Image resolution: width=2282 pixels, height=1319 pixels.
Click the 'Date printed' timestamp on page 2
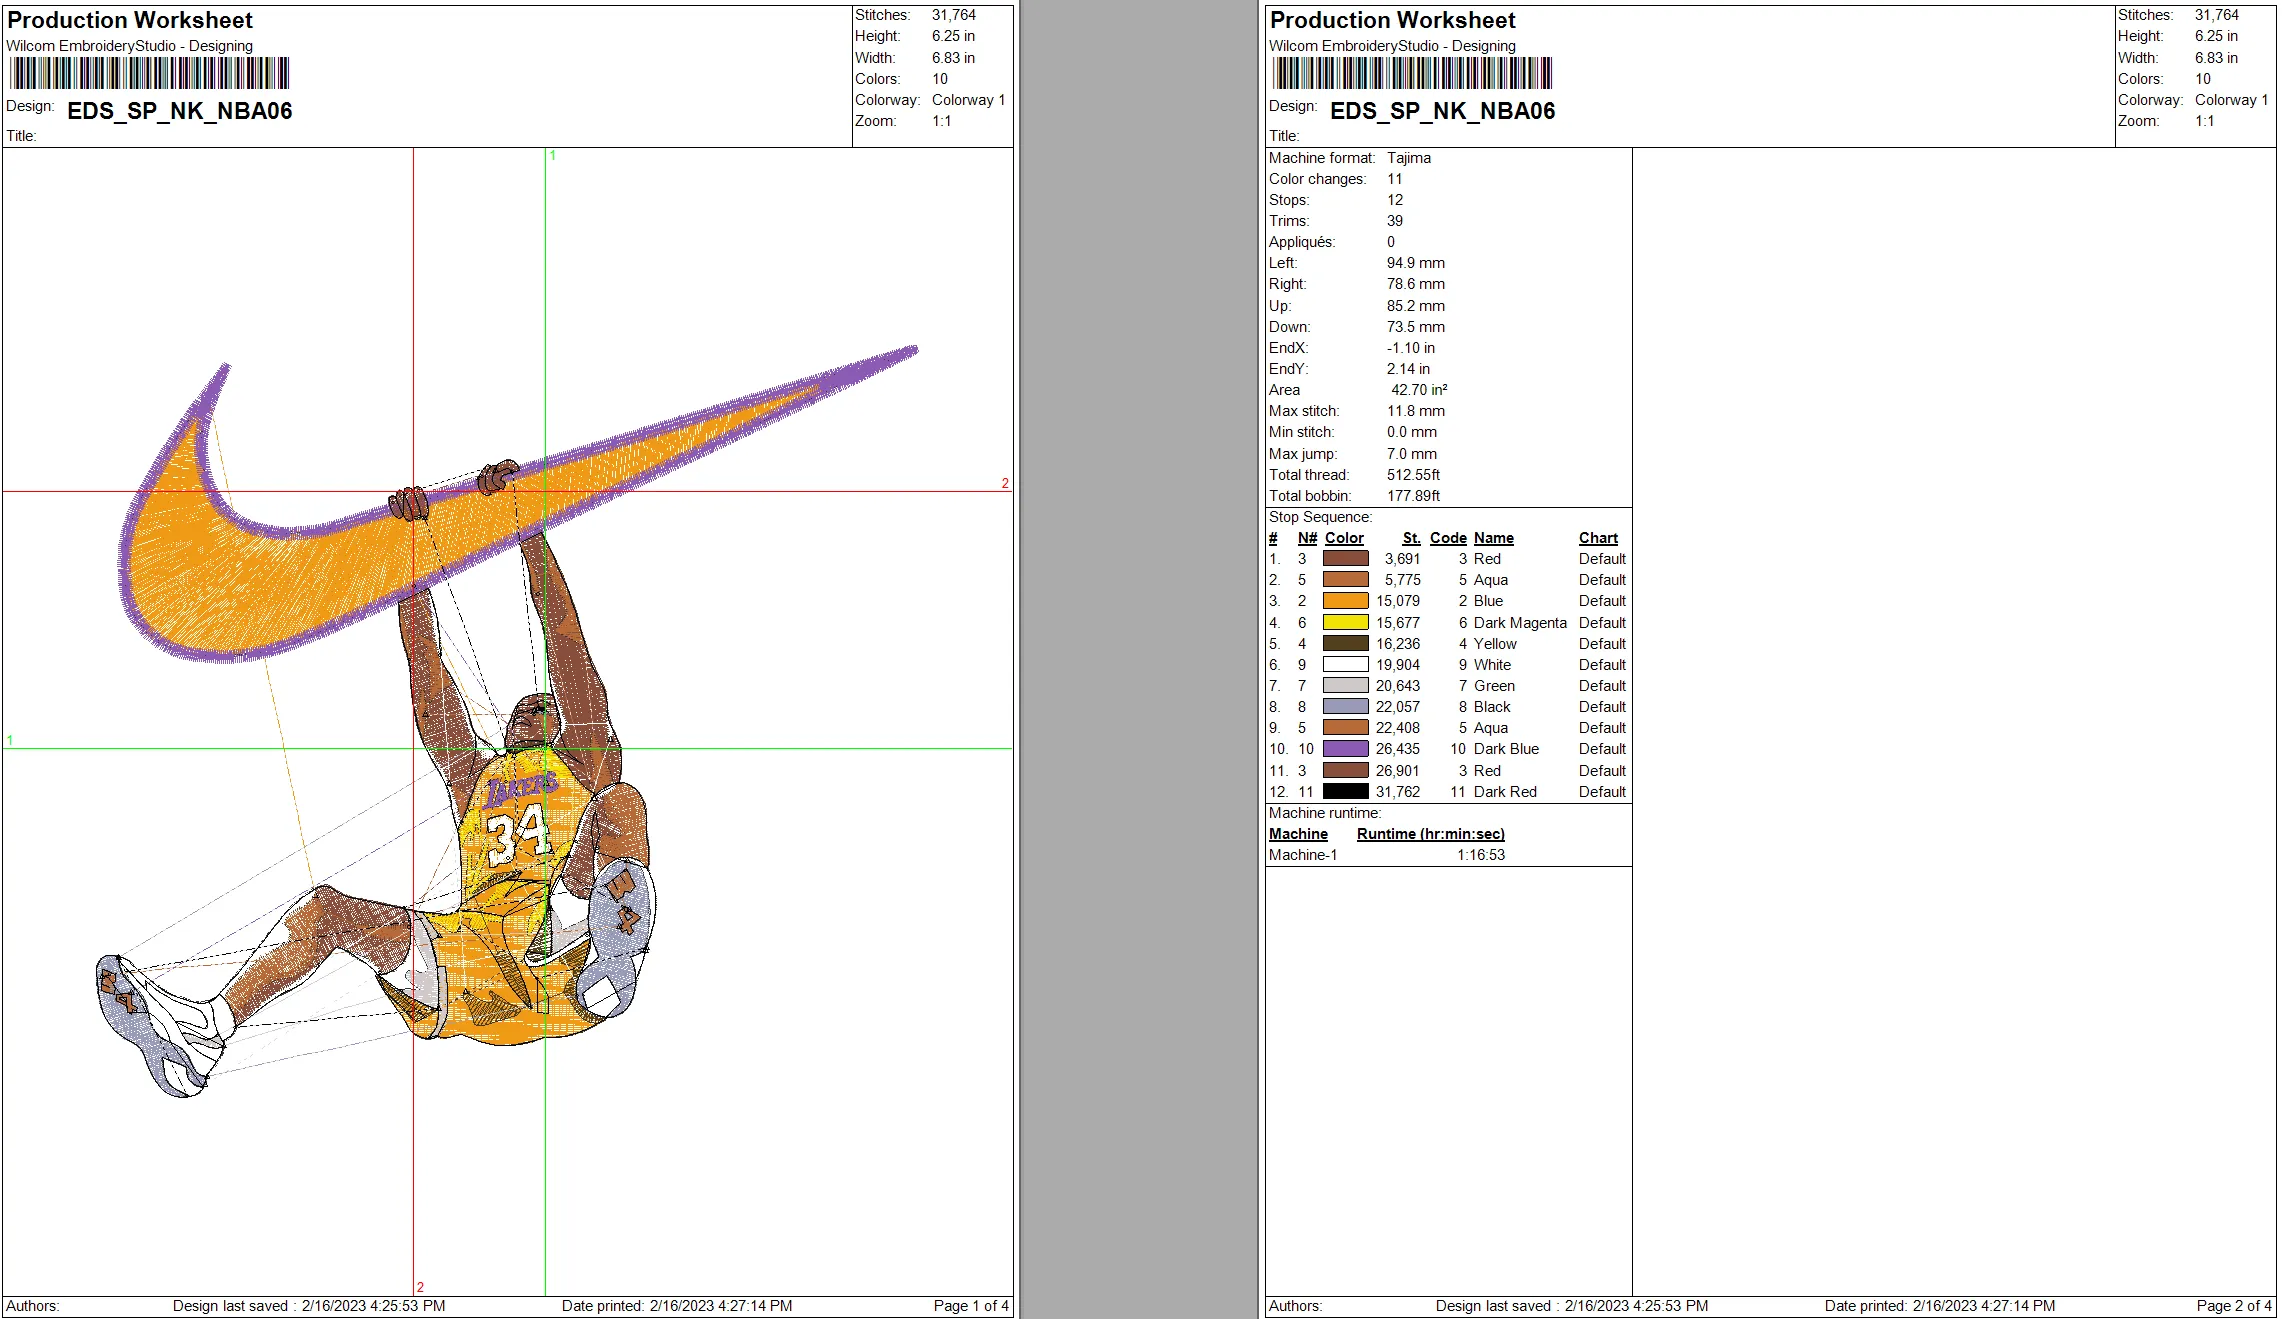point(1984,1306)
